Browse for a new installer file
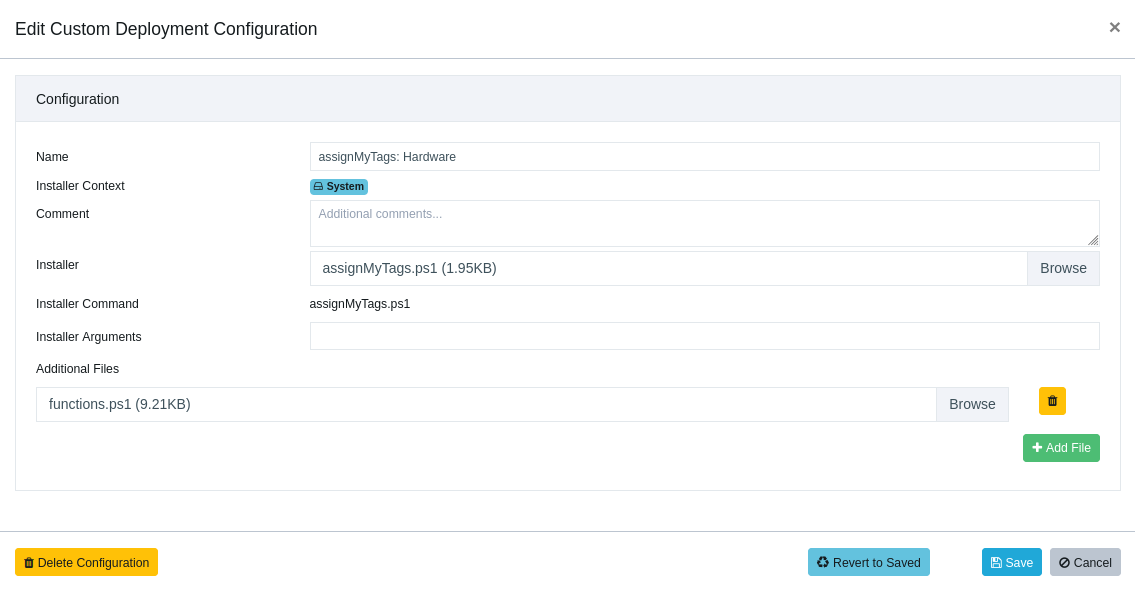The width and height of the screenshot is (1135, 592). click(x=1063, y=269)
